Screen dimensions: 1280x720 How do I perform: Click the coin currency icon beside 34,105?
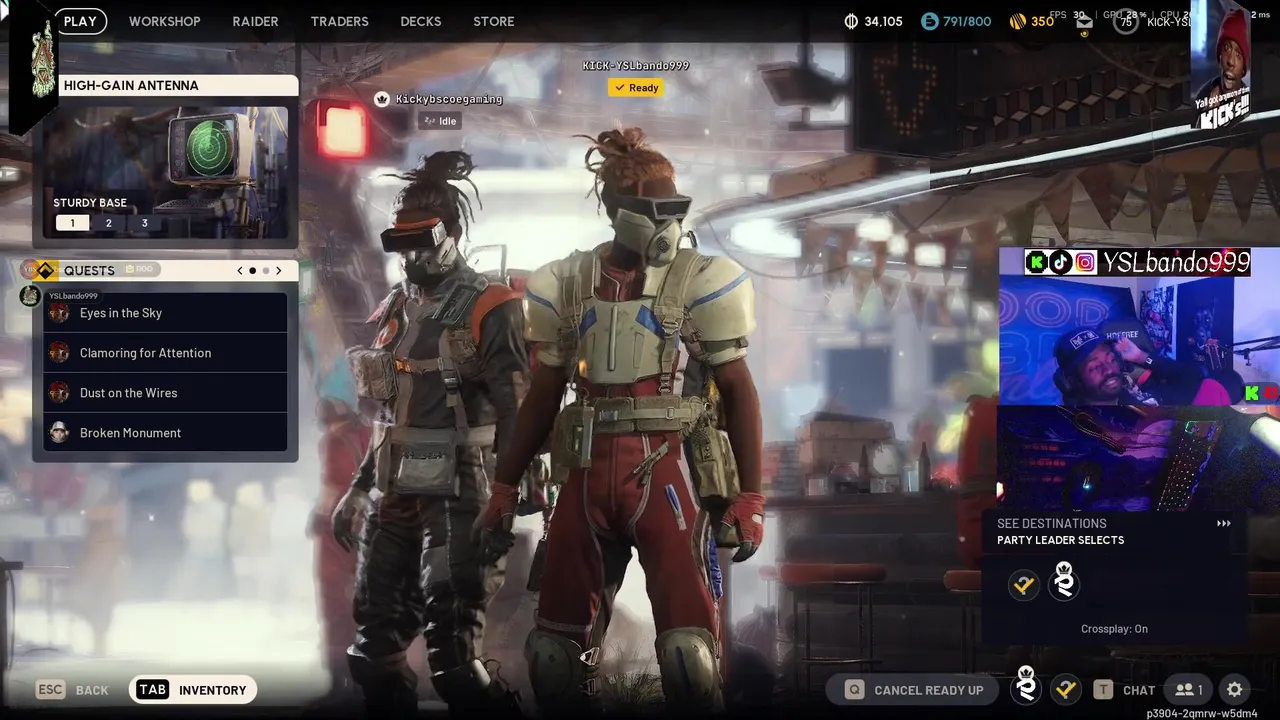[851, 21]
